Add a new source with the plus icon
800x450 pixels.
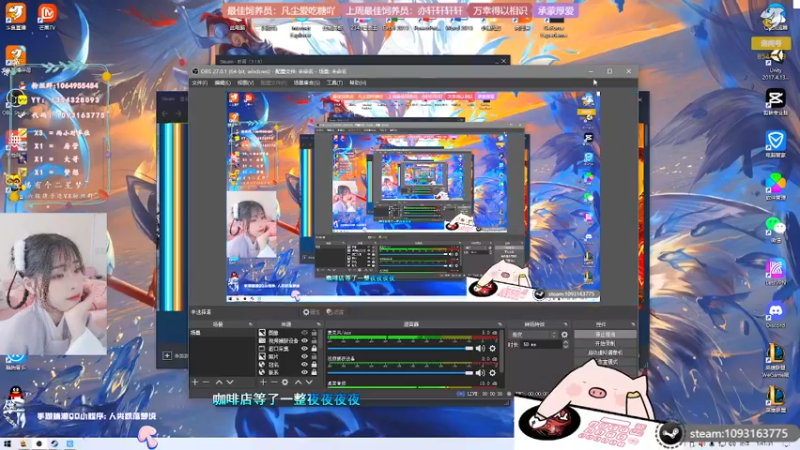coord(263,382)
